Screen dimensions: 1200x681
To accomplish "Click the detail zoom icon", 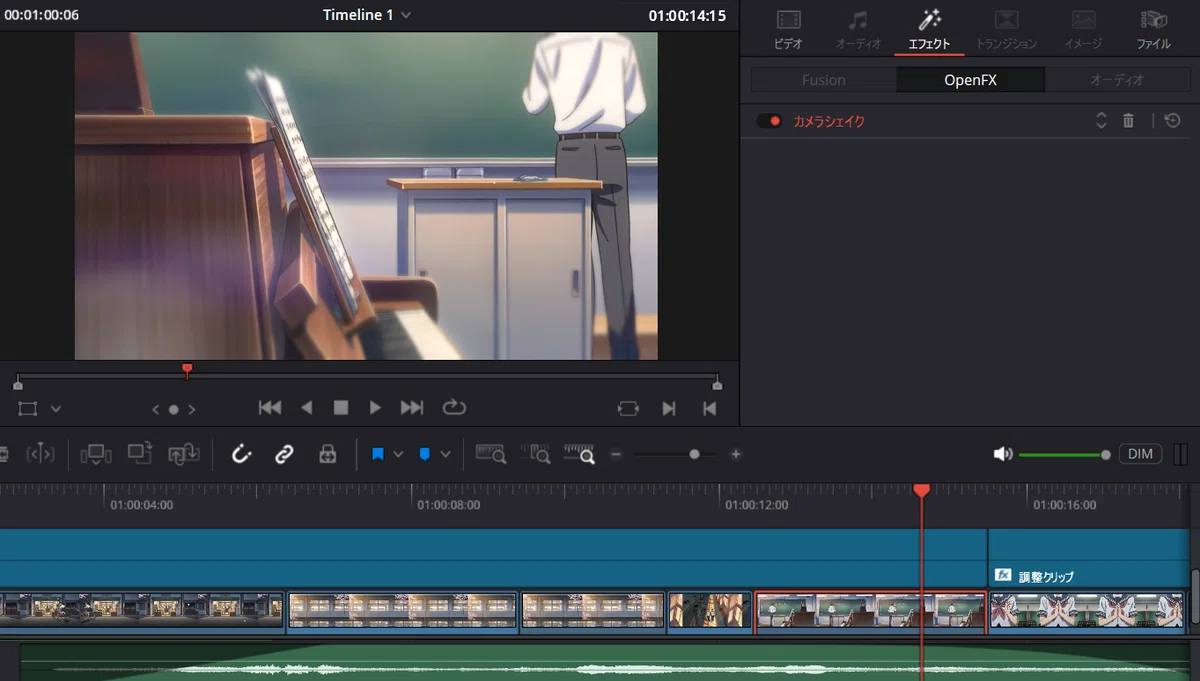I will (535, 454).
